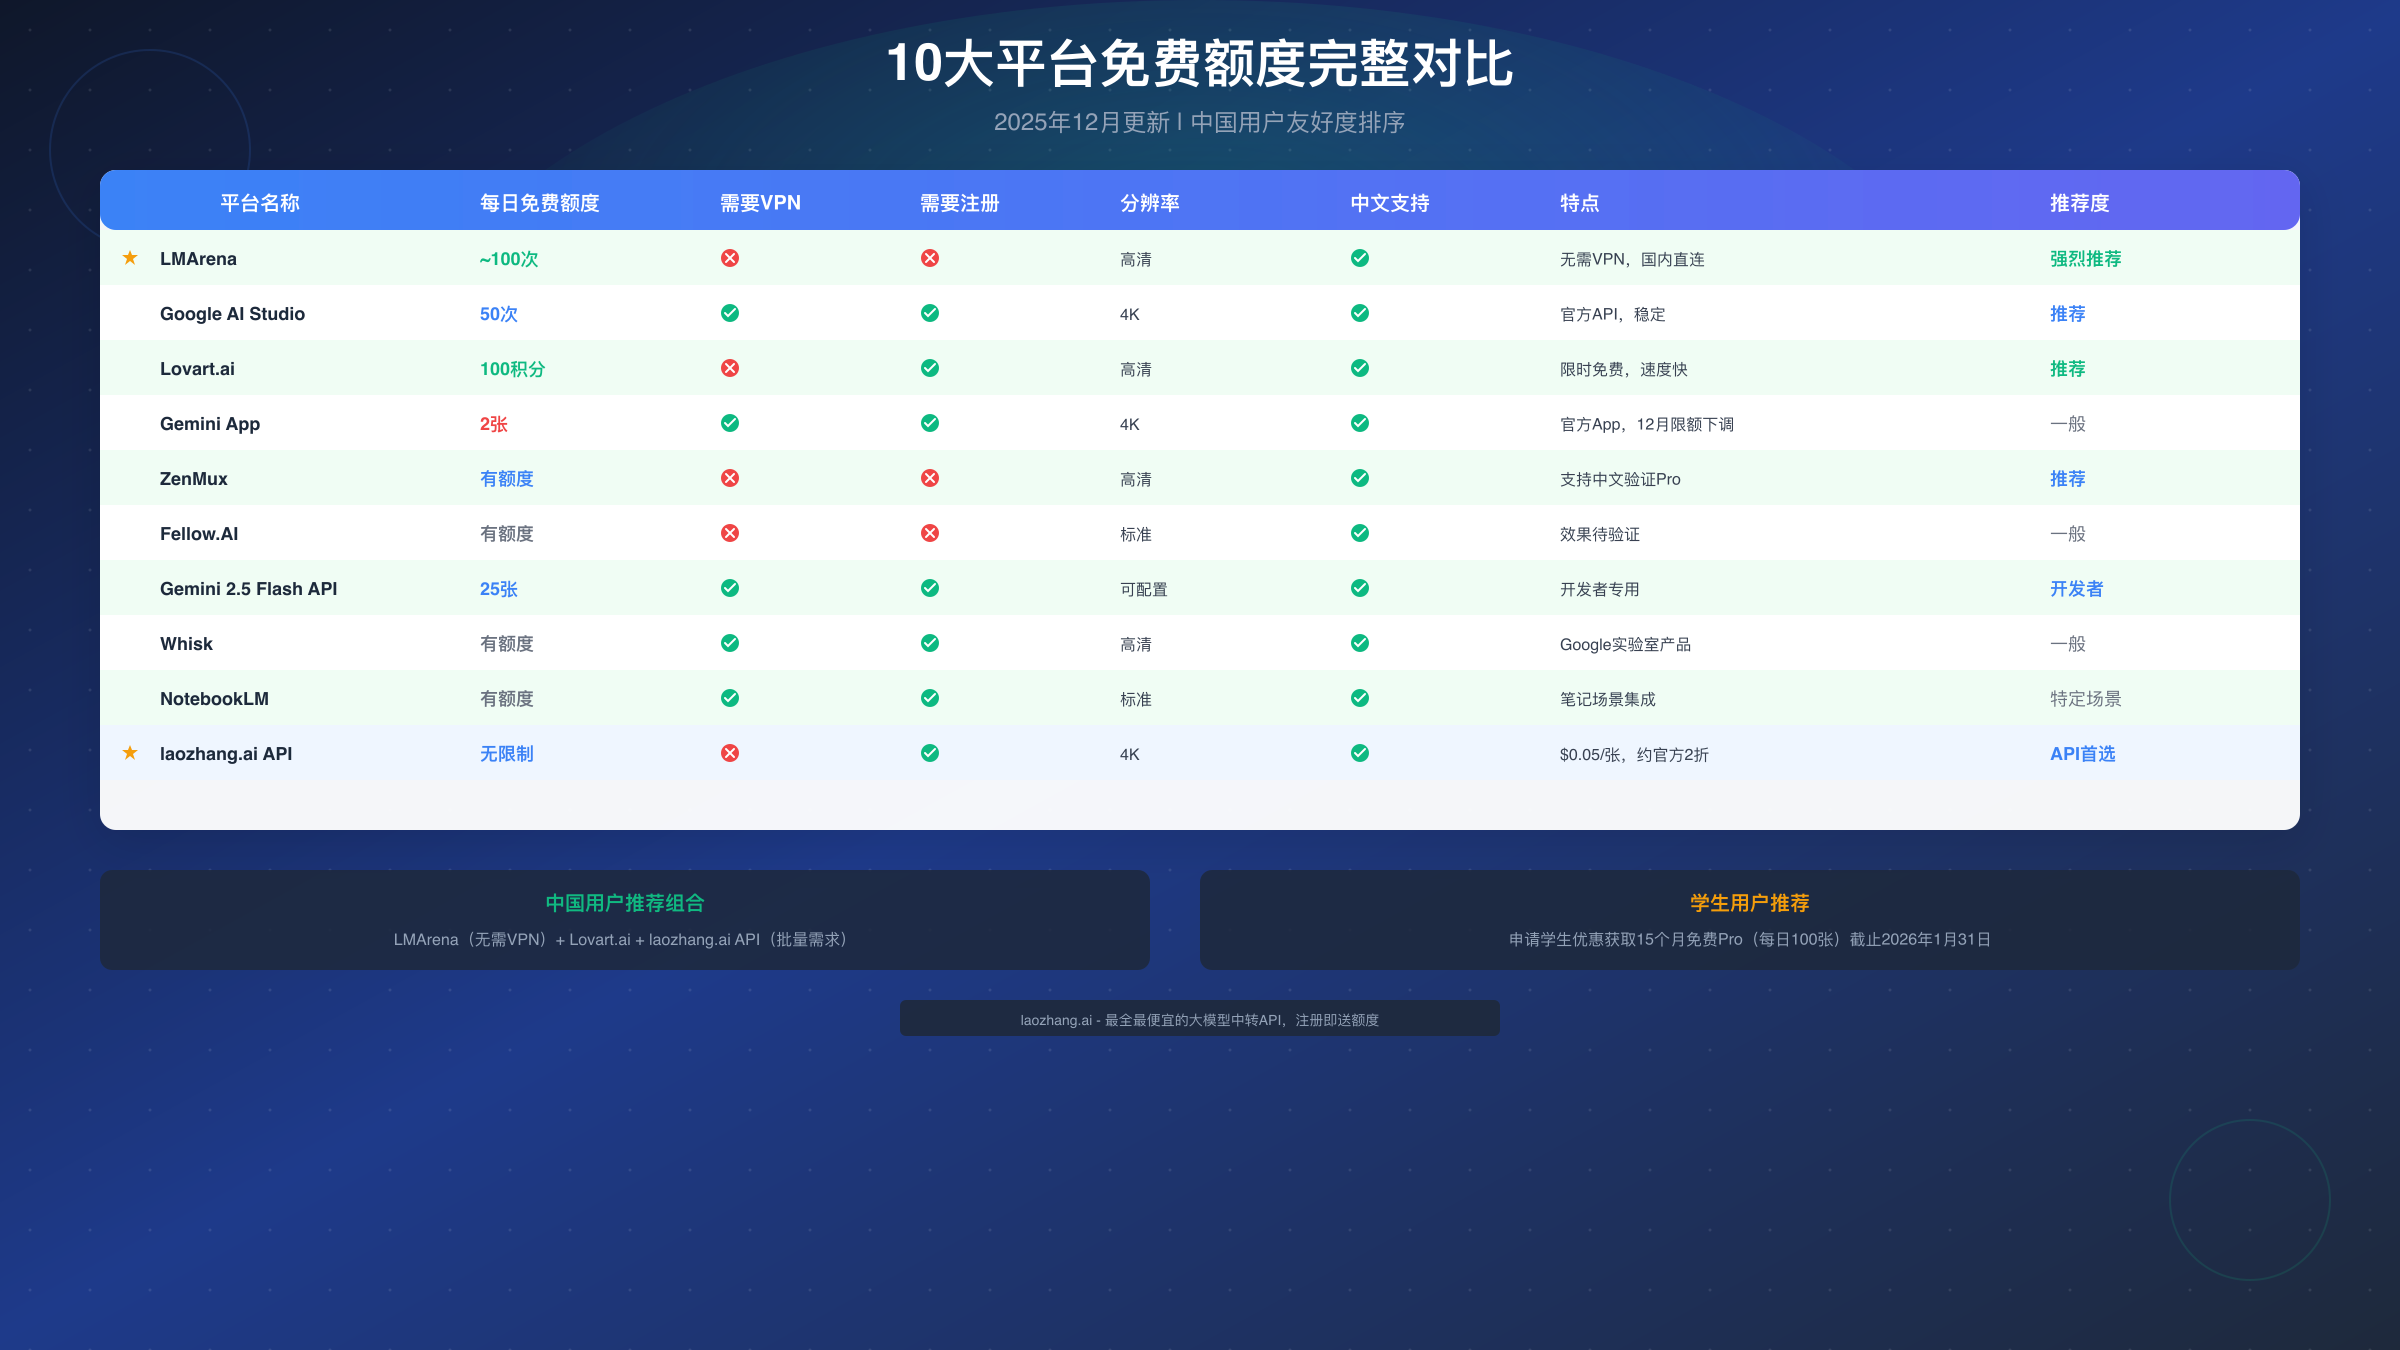2400x1350 pixels.
Task: Open the "无限制" quota link for laozhang.ai API
Action: pyautogui.click(x=506, y=753)
